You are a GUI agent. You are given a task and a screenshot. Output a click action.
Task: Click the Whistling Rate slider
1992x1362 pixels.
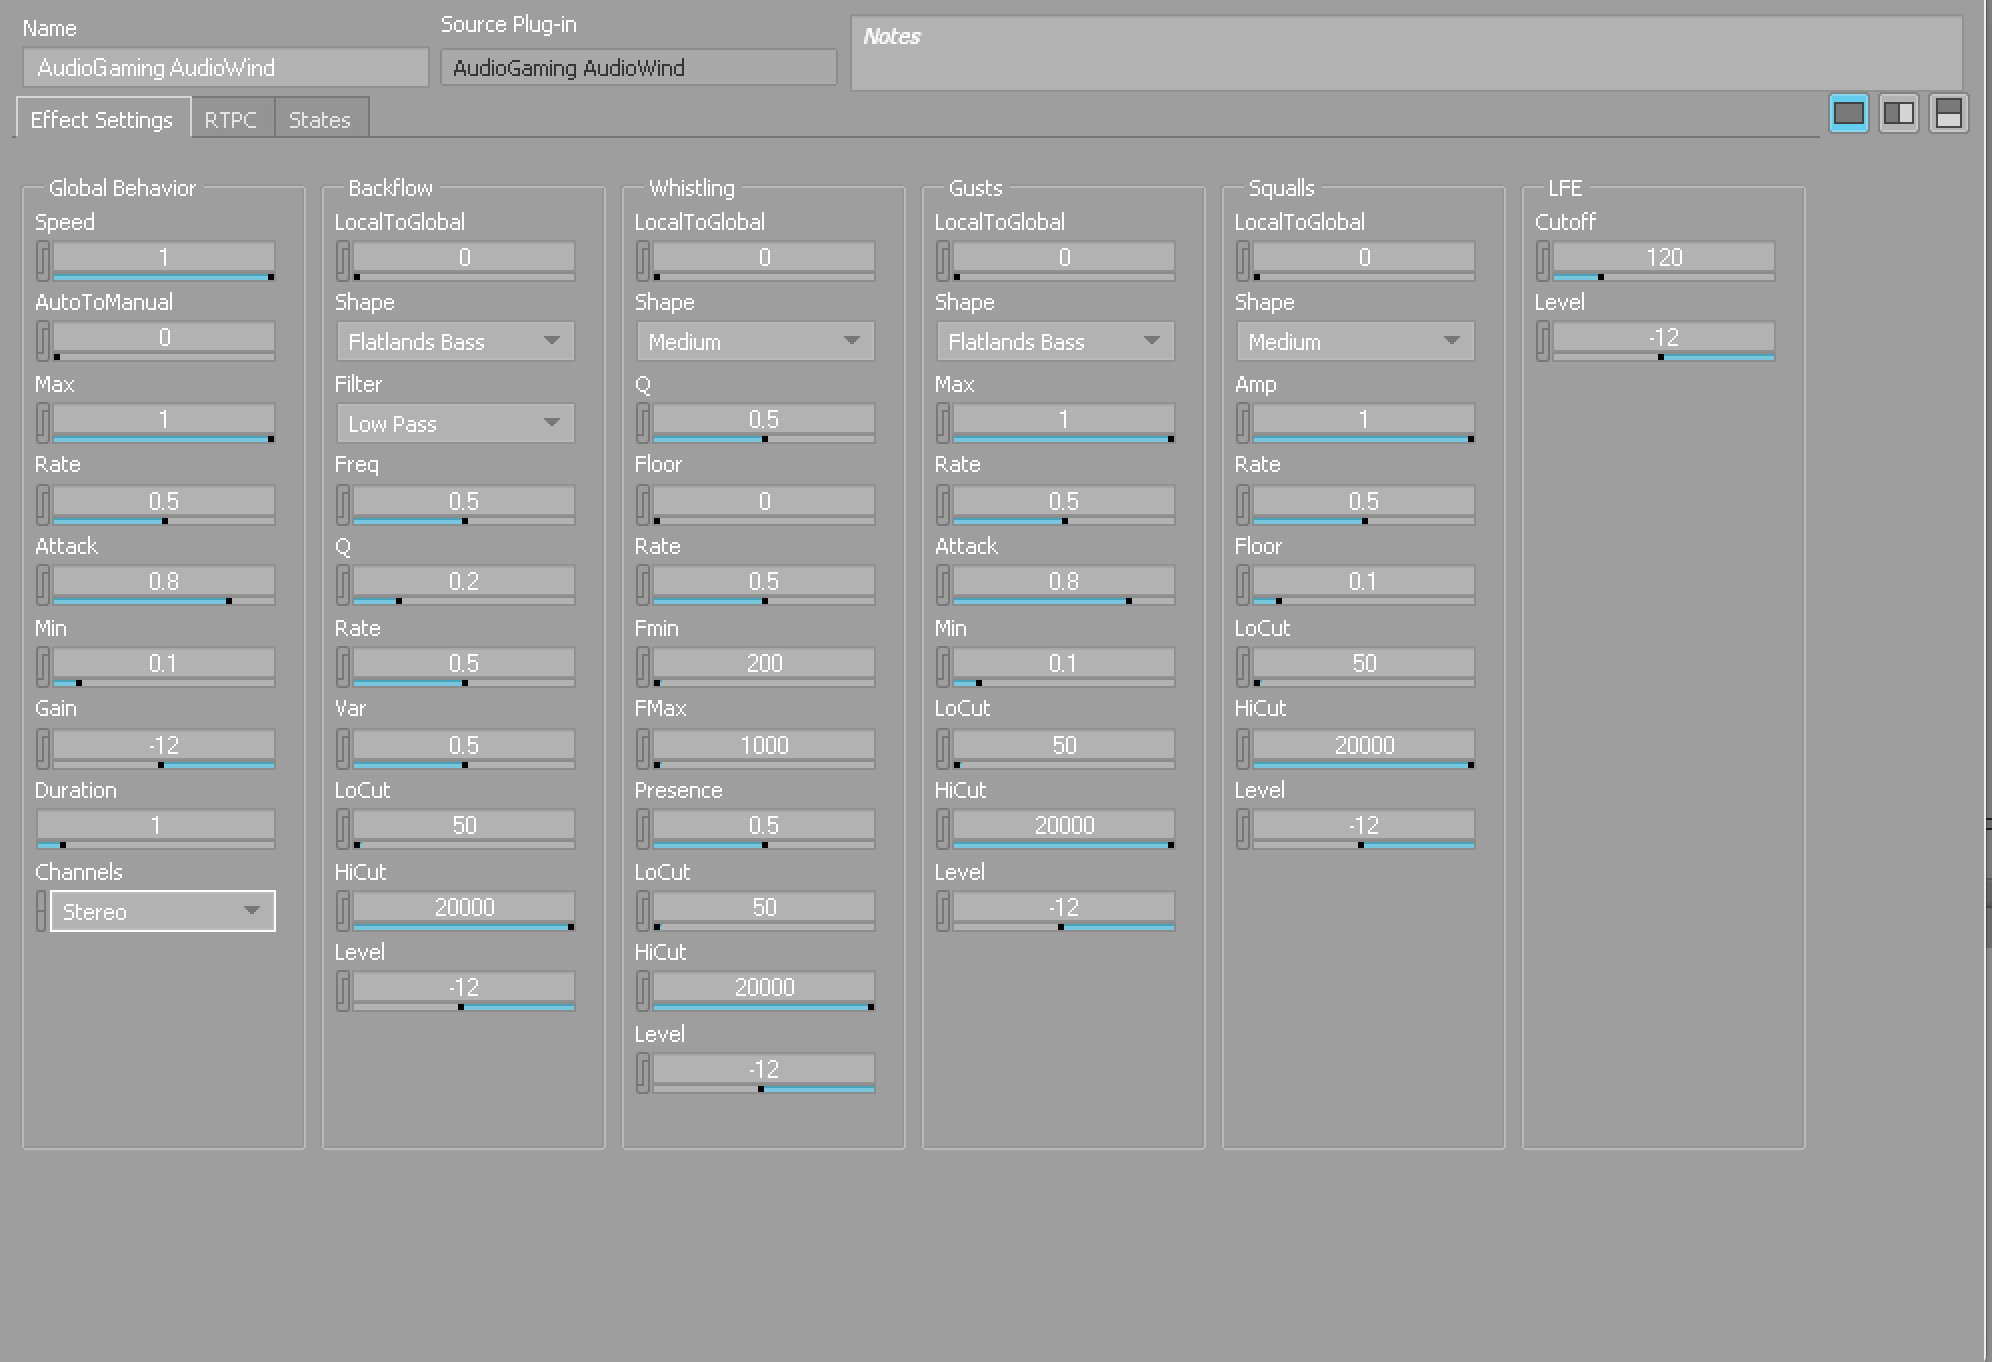764,584
